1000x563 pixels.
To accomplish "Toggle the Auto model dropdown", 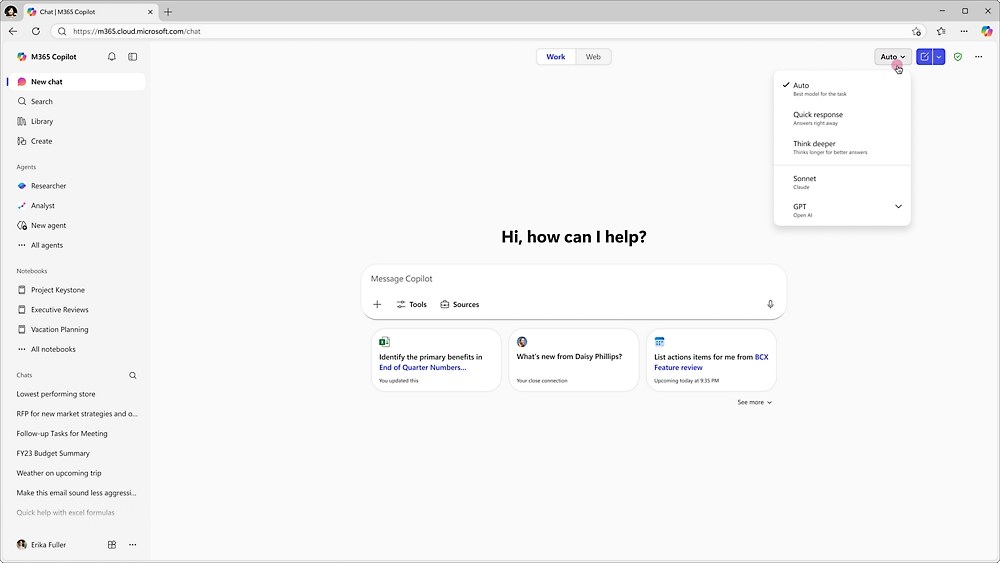I will coord(892,57).
